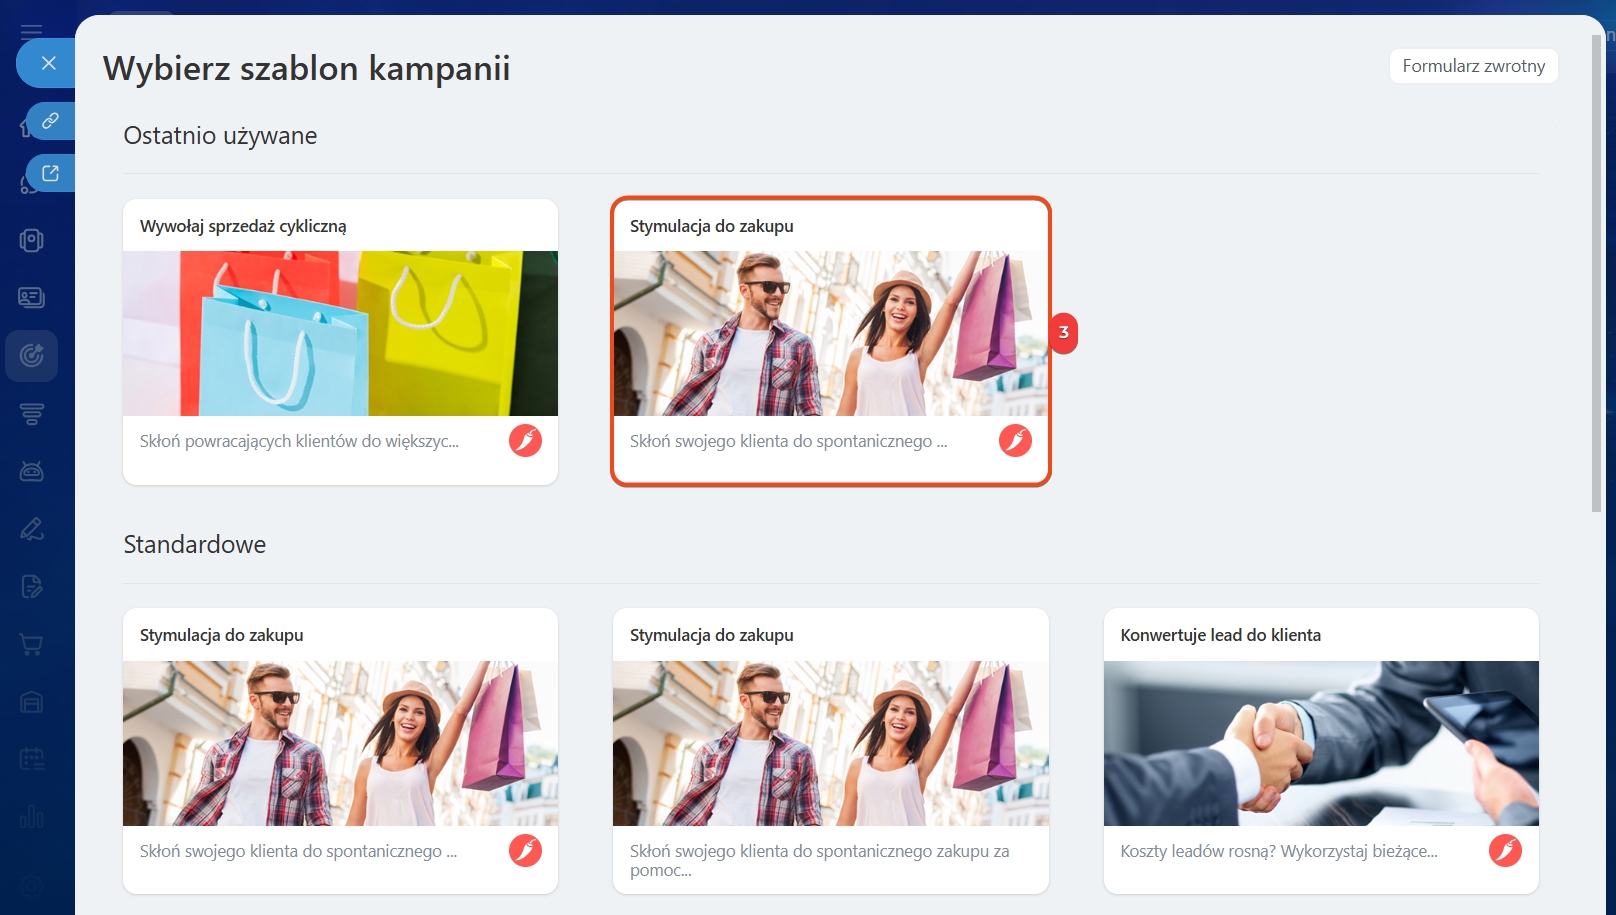Click the red badge numbered 3
Image resolution: width=1616 pixels, height=915 pixels.
(x=1063, y=333)
